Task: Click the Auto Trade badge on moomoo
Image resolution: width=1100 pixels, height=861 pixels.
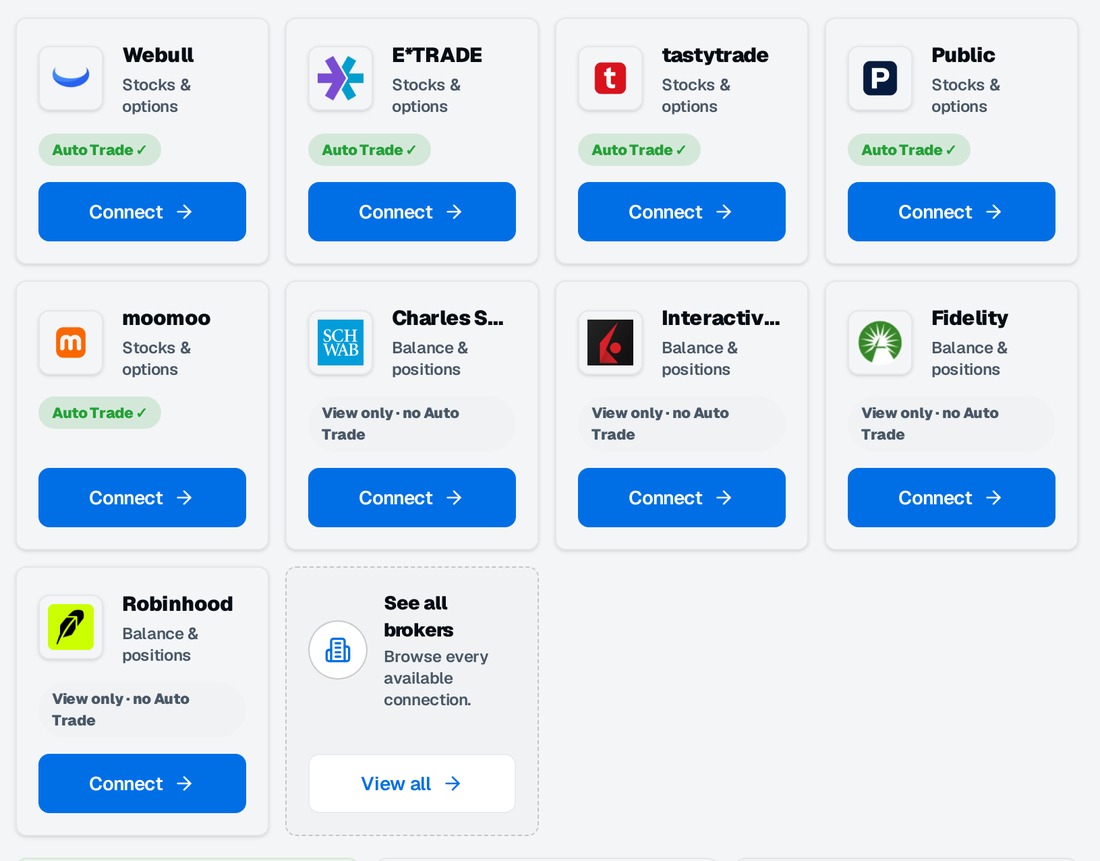Action: click(x=100, y=413)
